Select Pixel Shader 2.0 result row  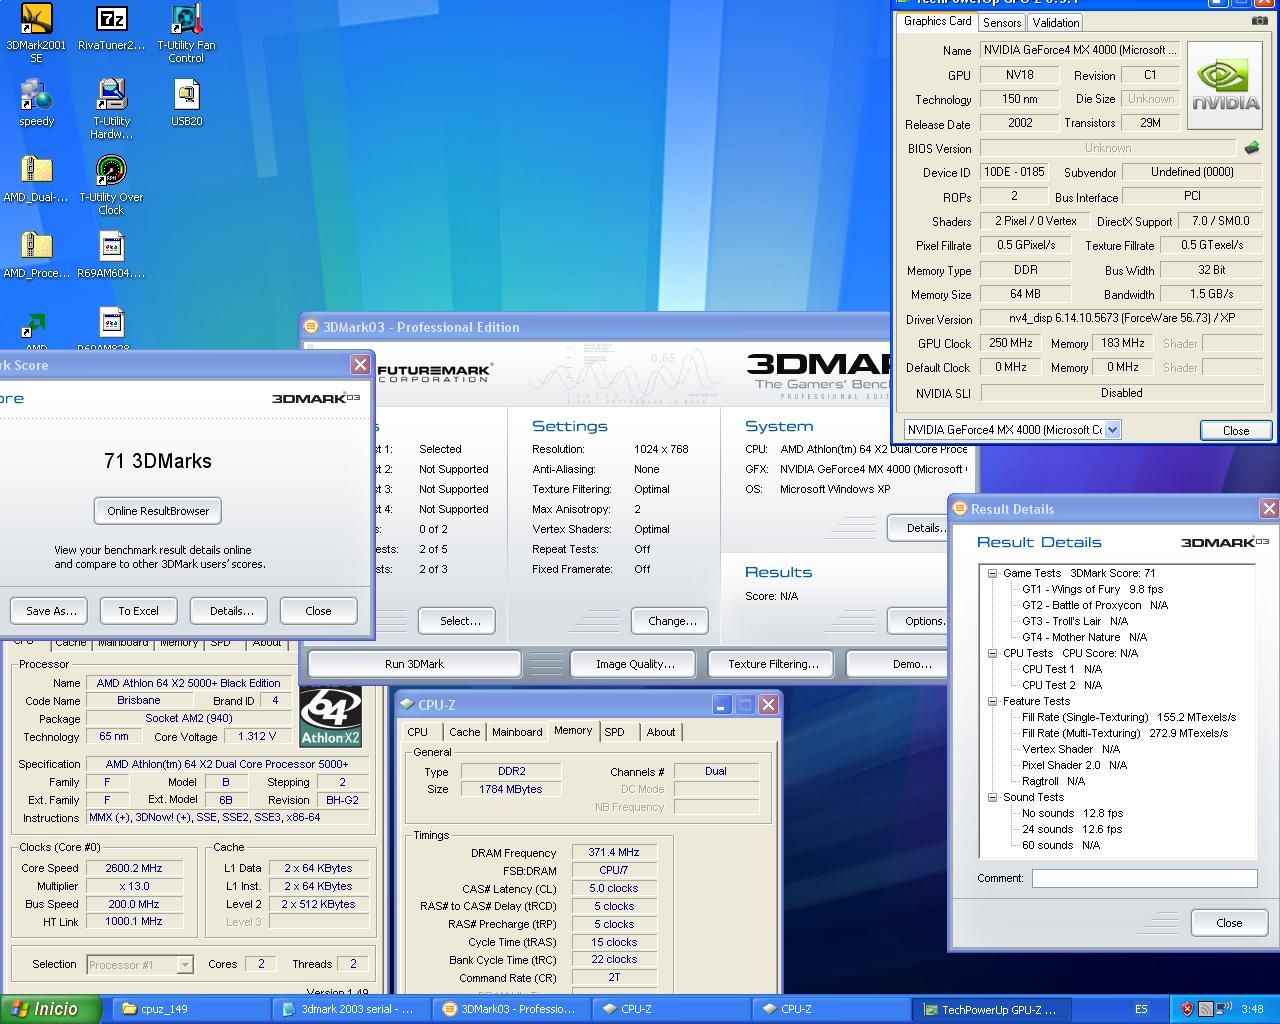tap(1074, 765)
